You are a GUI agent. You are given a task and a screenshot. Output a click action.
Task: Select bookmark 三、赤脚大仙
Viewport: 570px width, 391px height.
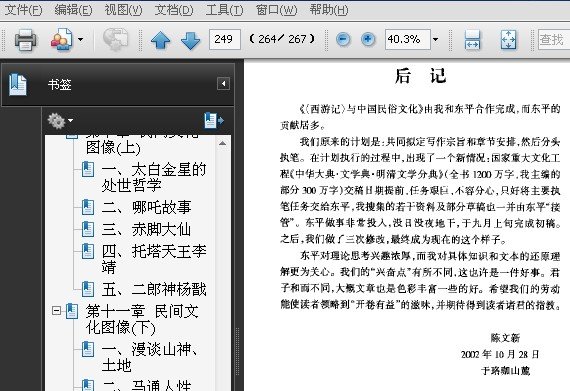click(x=146, y=229)
